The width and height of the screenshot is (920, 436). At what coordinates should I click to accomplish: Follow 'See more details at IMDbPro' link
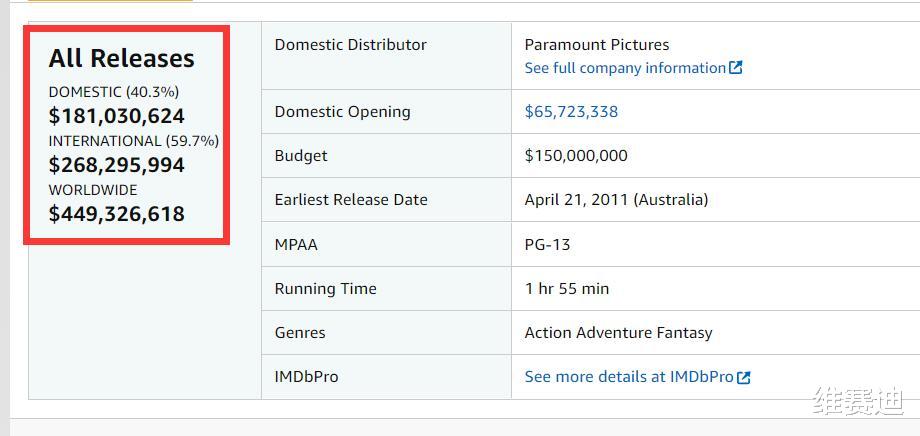point(629,377)
